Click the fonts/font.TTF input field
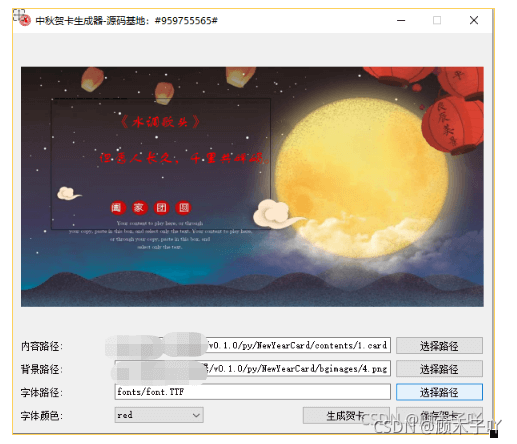Image resolution: width=517 pixels, height=444 pixels. click(252, 392)
